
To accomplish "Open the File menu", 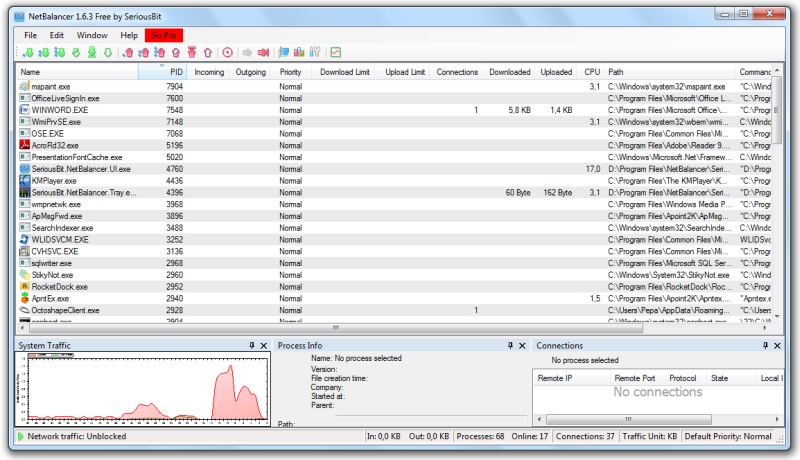I will coord(31,35).
